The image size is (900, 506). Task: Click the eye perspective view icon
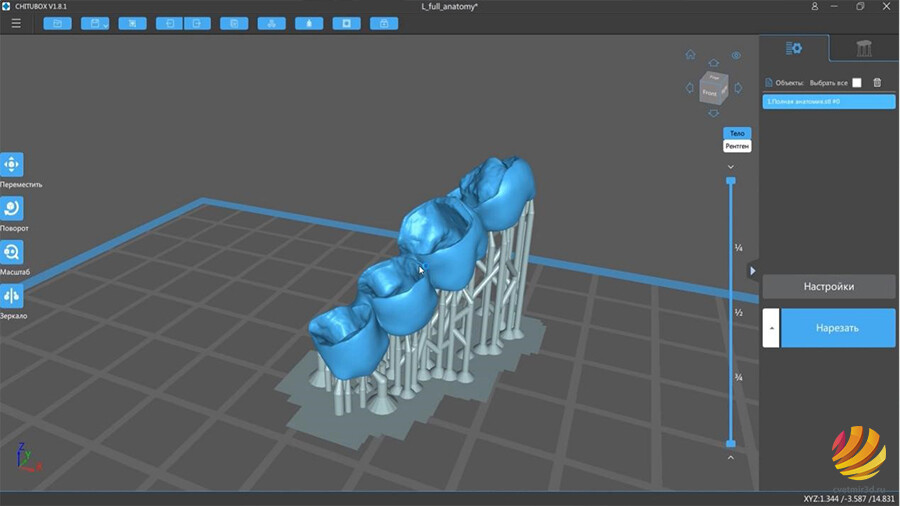pyautogui.click(x=736, y=56)
